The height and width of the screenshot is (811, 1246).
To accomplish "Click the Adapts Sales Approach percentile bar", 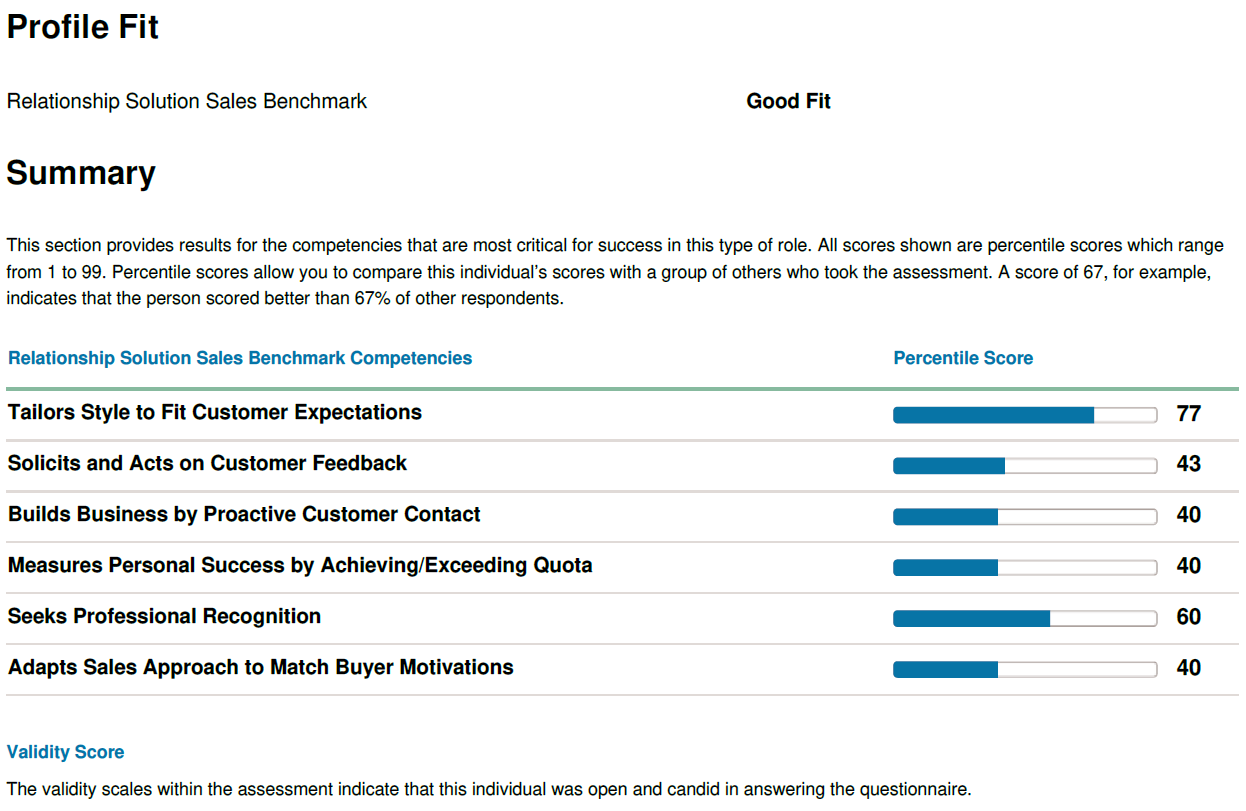I will click(1025, 670).
